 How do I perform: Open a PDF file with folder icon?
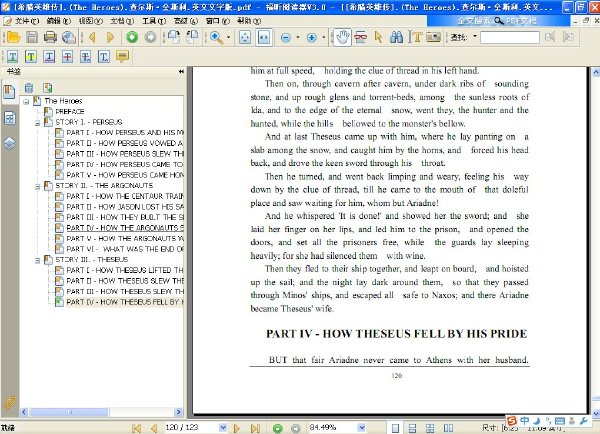13,37
